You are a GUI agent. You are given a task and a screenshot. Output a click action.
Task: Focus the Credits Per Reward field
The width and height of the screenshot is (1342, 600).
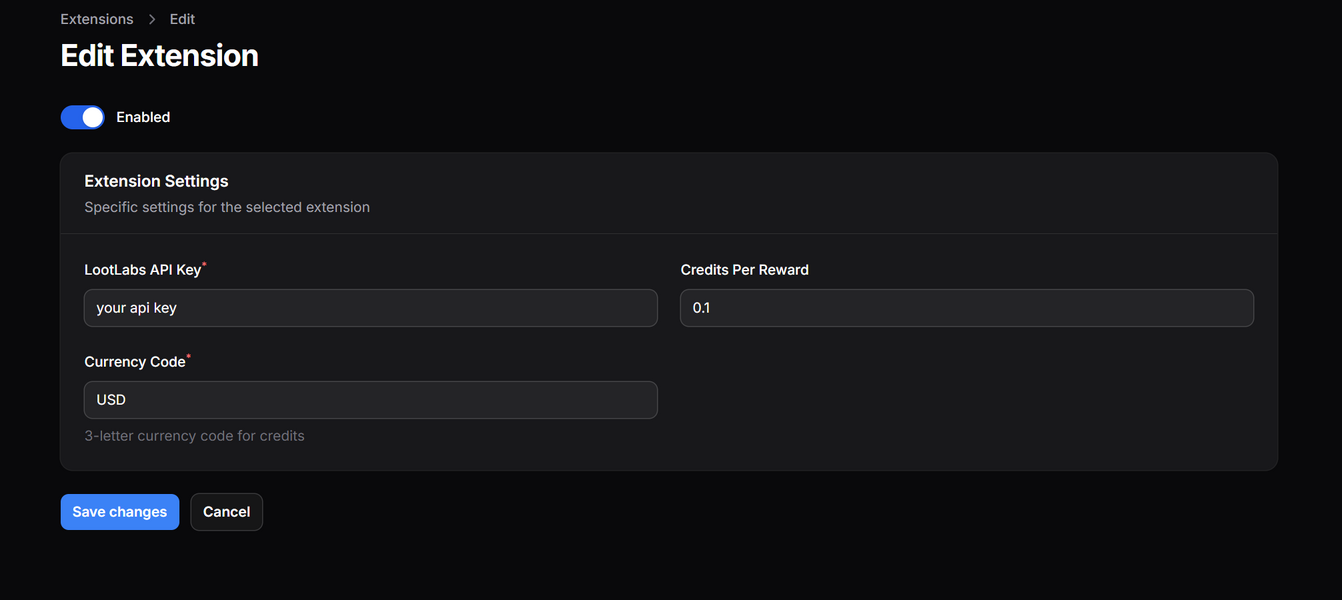tap(967, 308)
